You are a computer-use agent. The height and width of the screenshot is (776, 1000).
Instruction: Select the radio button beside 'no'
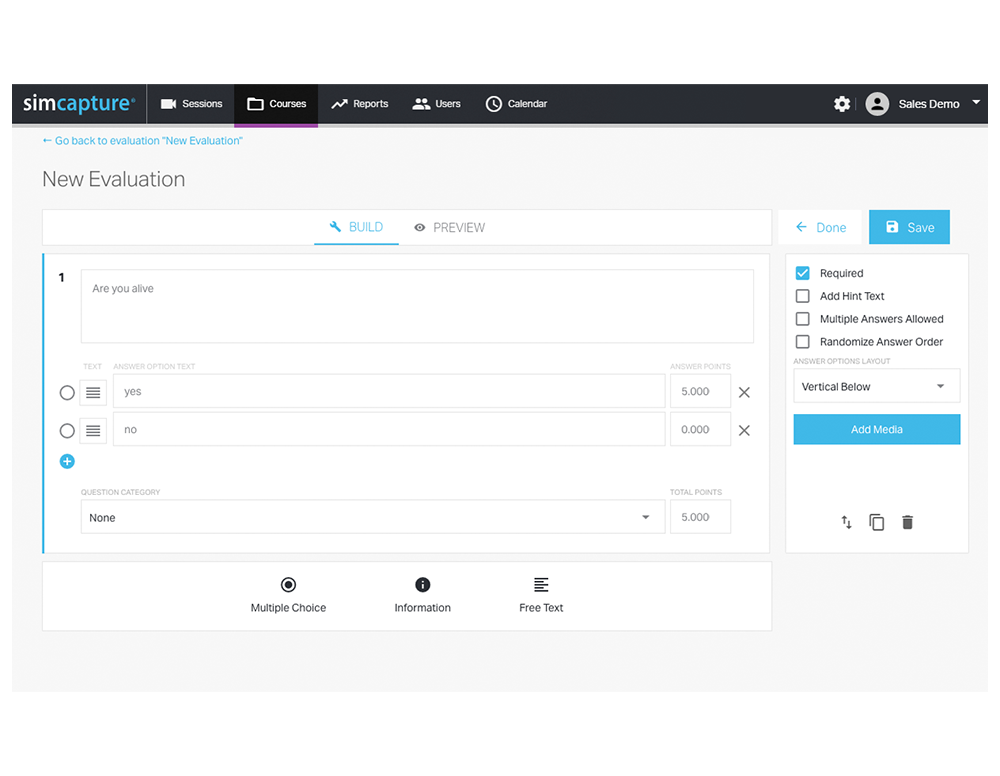click(67, 430)
